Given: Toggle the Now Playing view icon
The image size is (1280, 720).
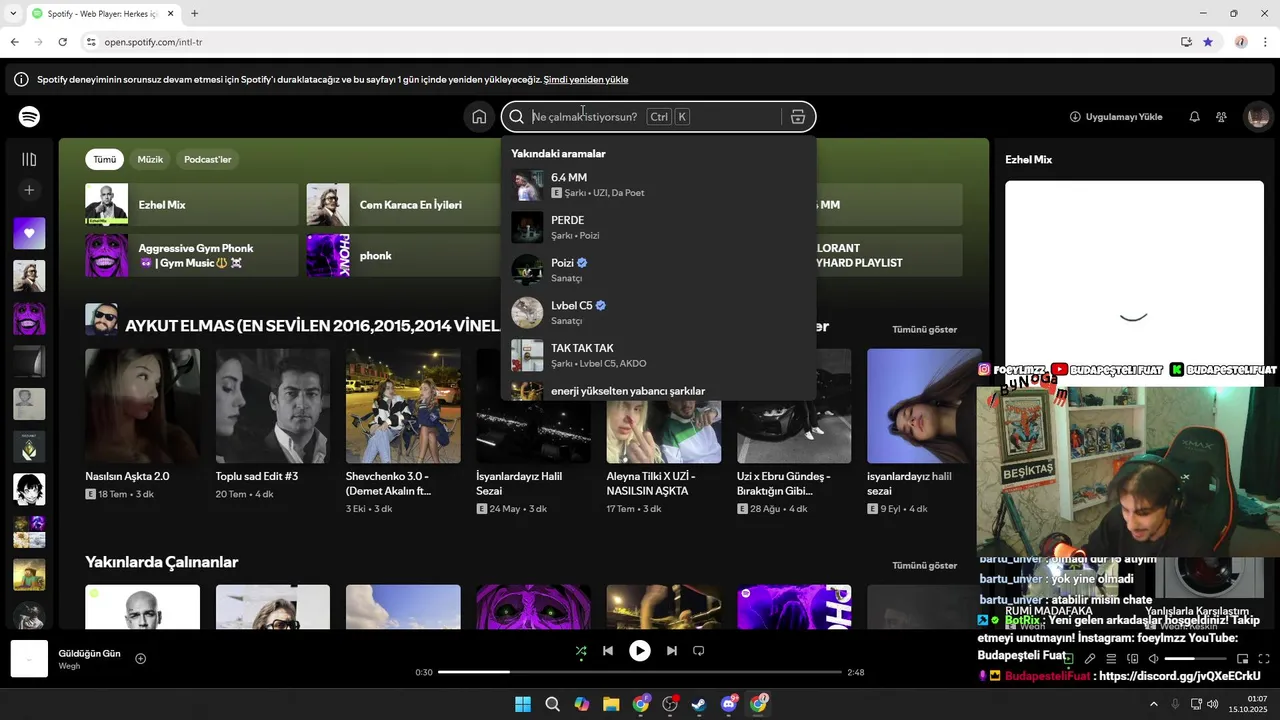Looking at the screenshot, I should 1068,659.
